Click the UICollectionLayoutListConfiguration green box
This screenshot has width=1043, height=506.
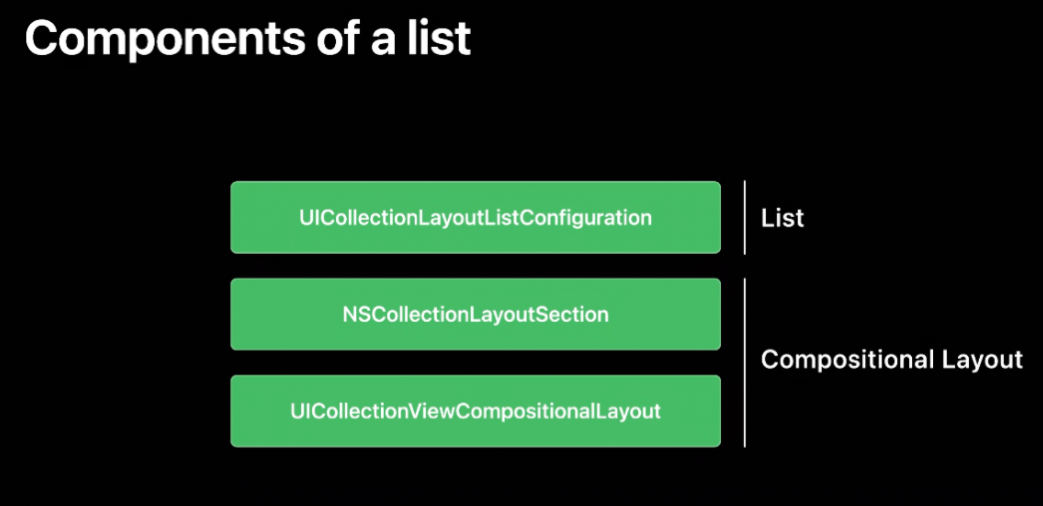tap(475, 217)
